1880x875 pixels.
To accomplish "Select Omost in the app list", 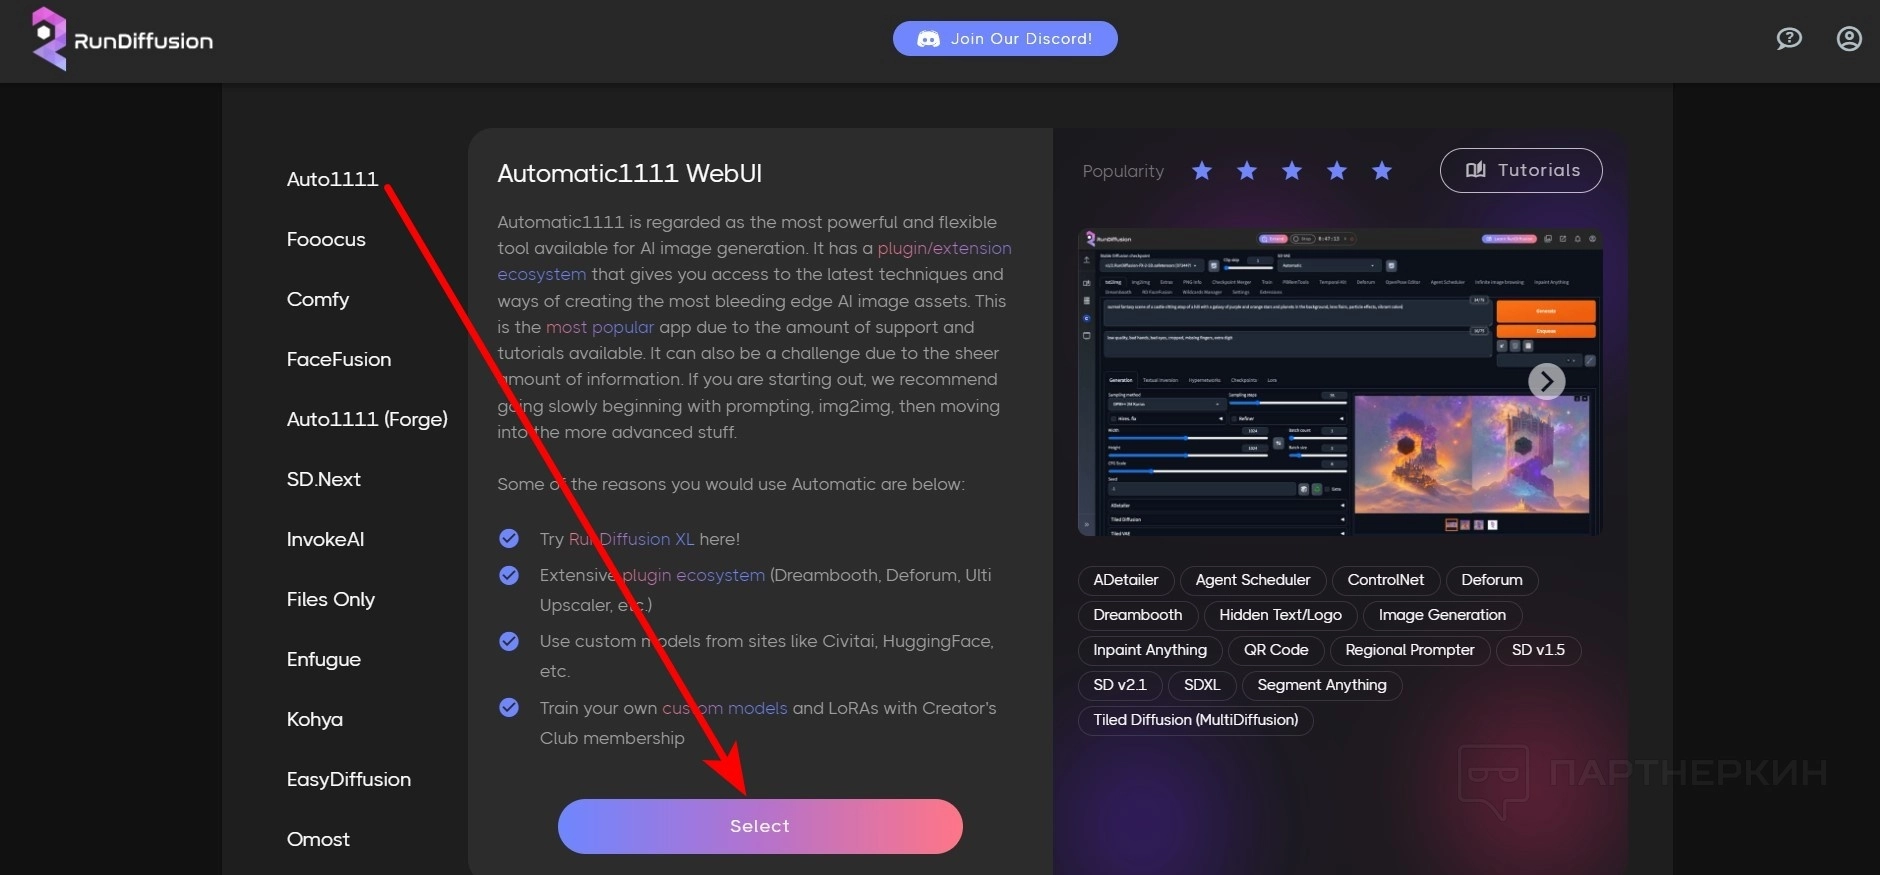I will pyautogui.click(x=318, y=839).
